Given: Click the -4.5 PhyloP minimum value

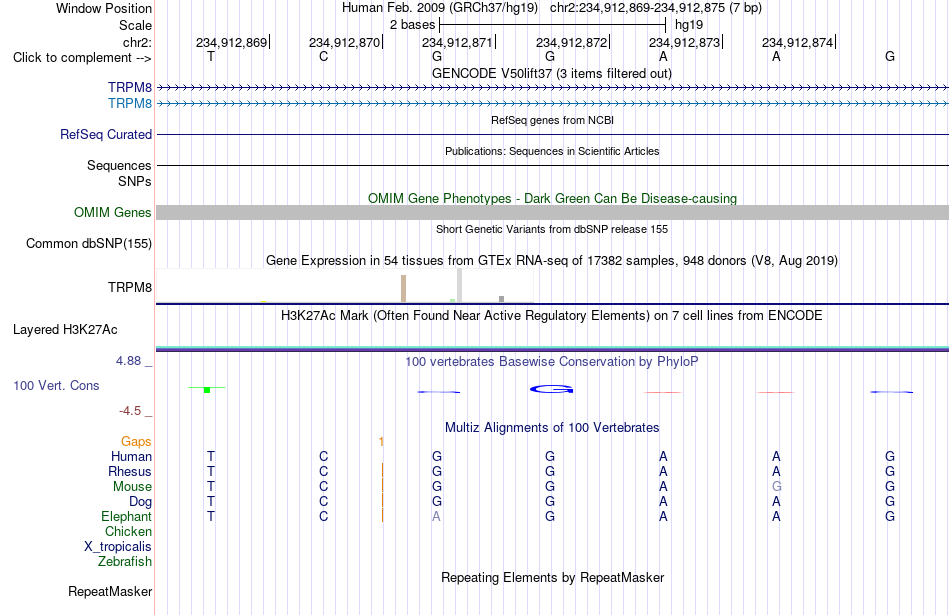Looking at the screenshot, I should point(130,411).
